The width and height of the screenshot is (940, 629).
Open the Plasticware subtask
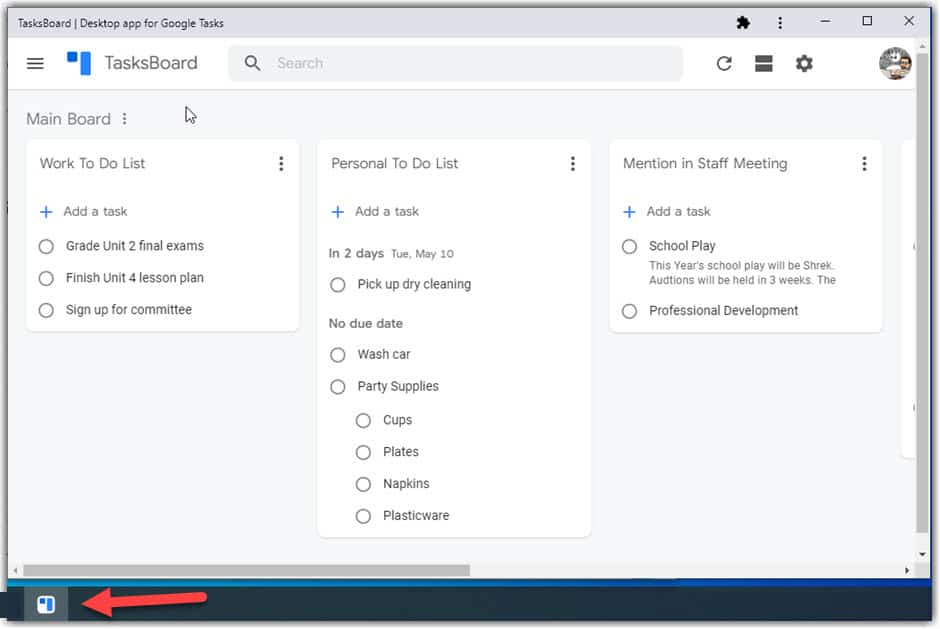click(x=416, y=515)
